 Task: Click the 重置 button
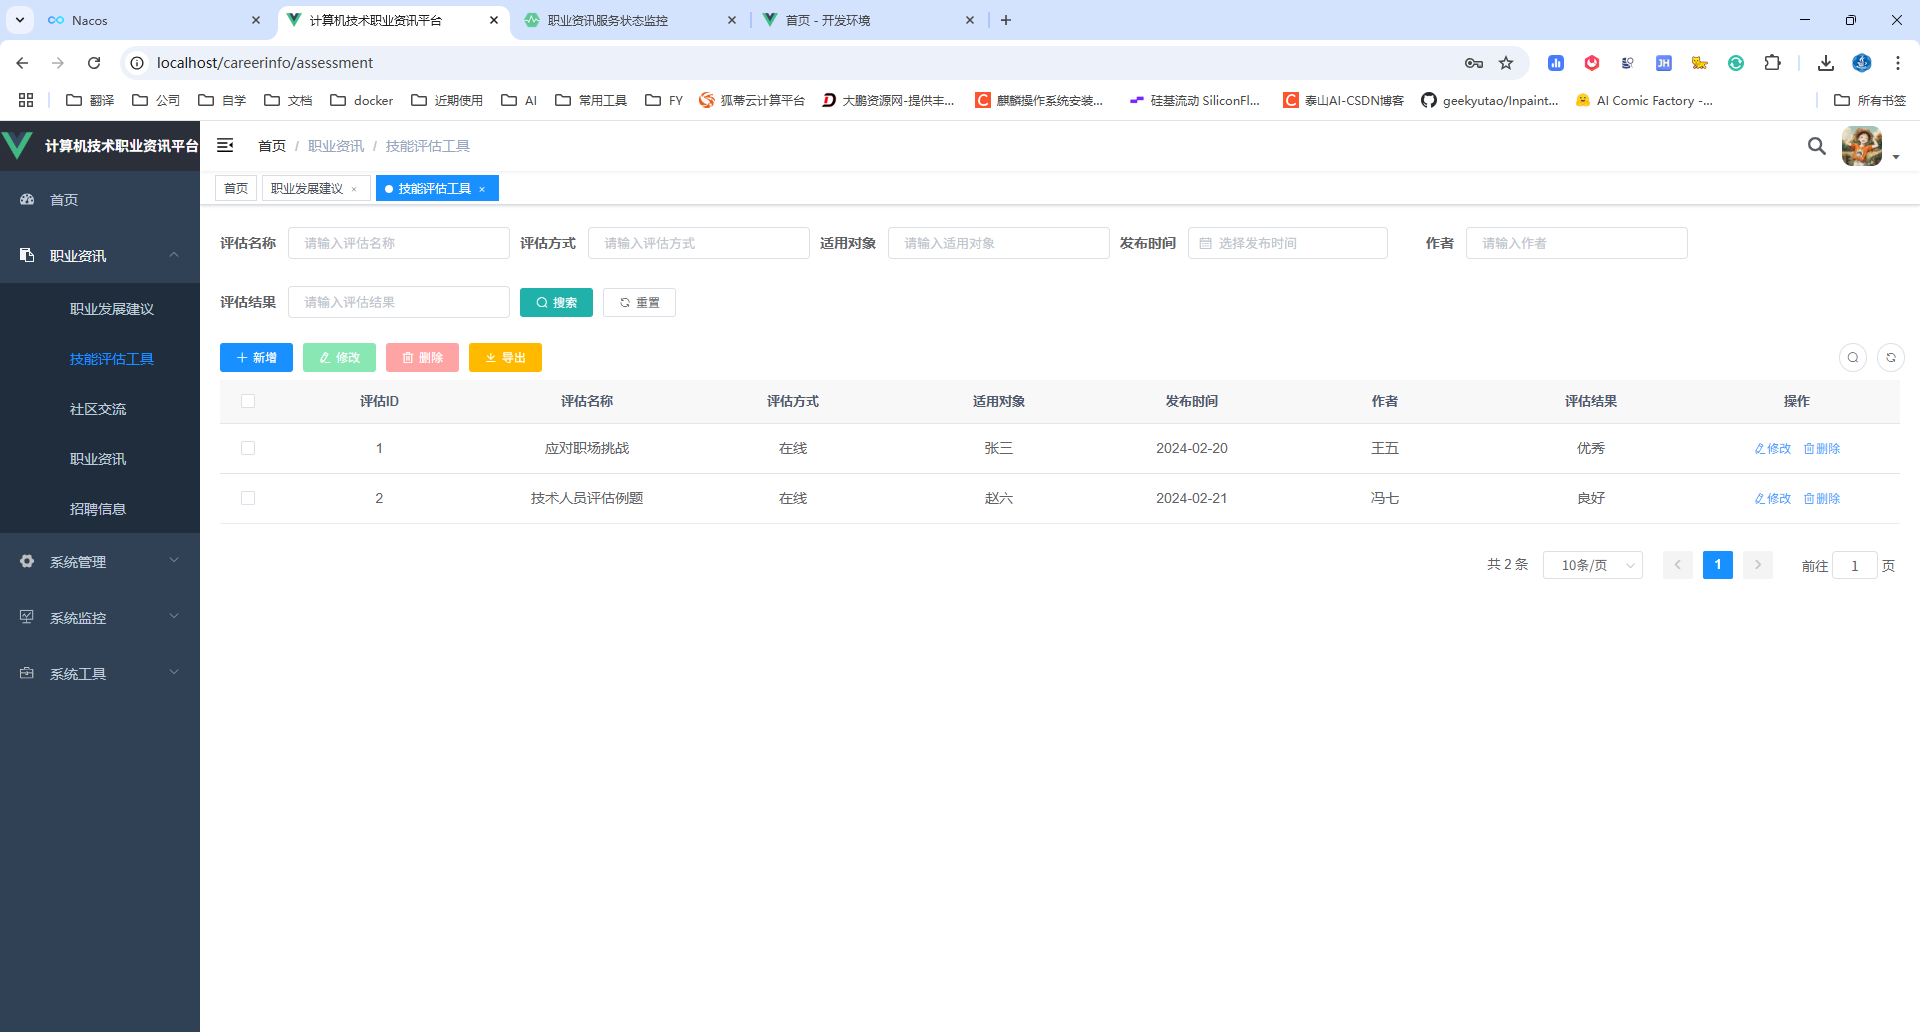pos(639,302)
